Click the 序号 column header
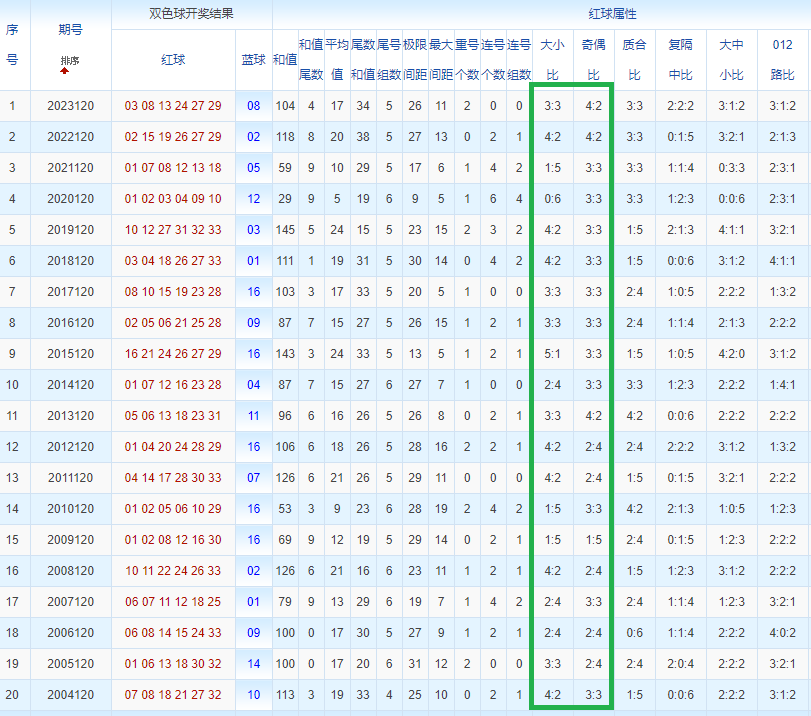Image resolution: width=811 pixels, height=716 pixels. [x=12, y=44]
